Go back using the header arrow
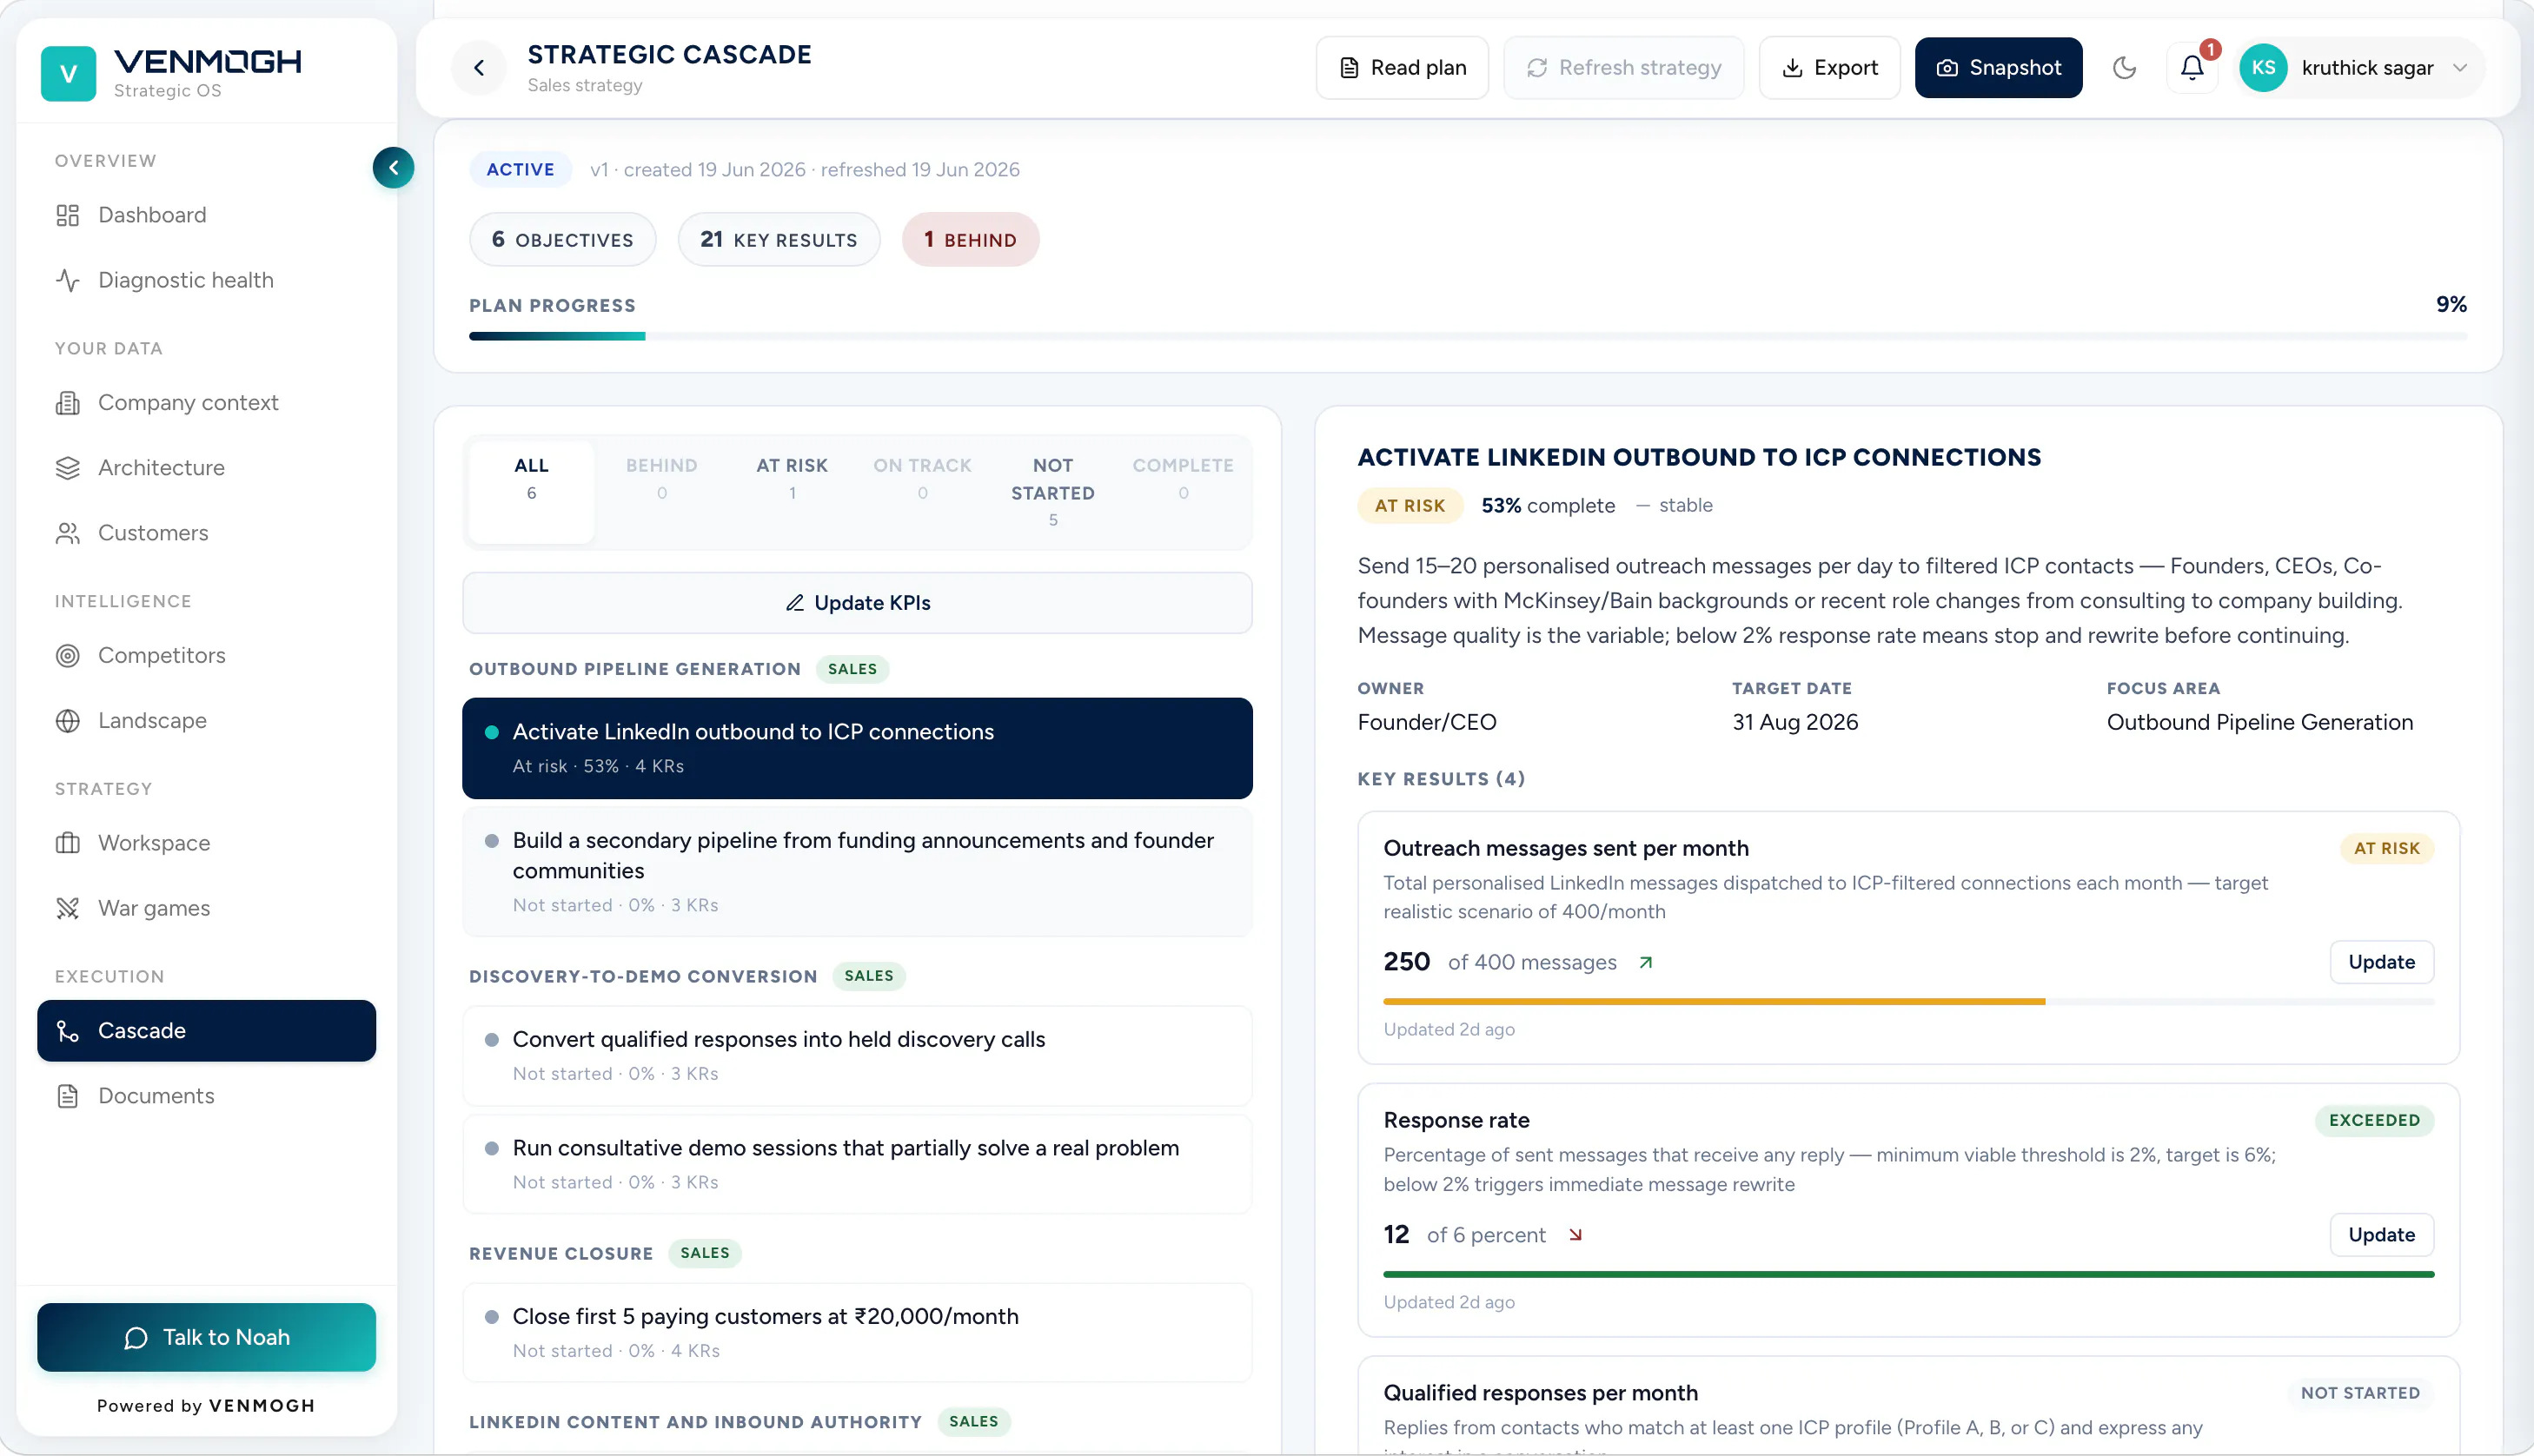2534x1456 pixels. (x=479, y=67)
